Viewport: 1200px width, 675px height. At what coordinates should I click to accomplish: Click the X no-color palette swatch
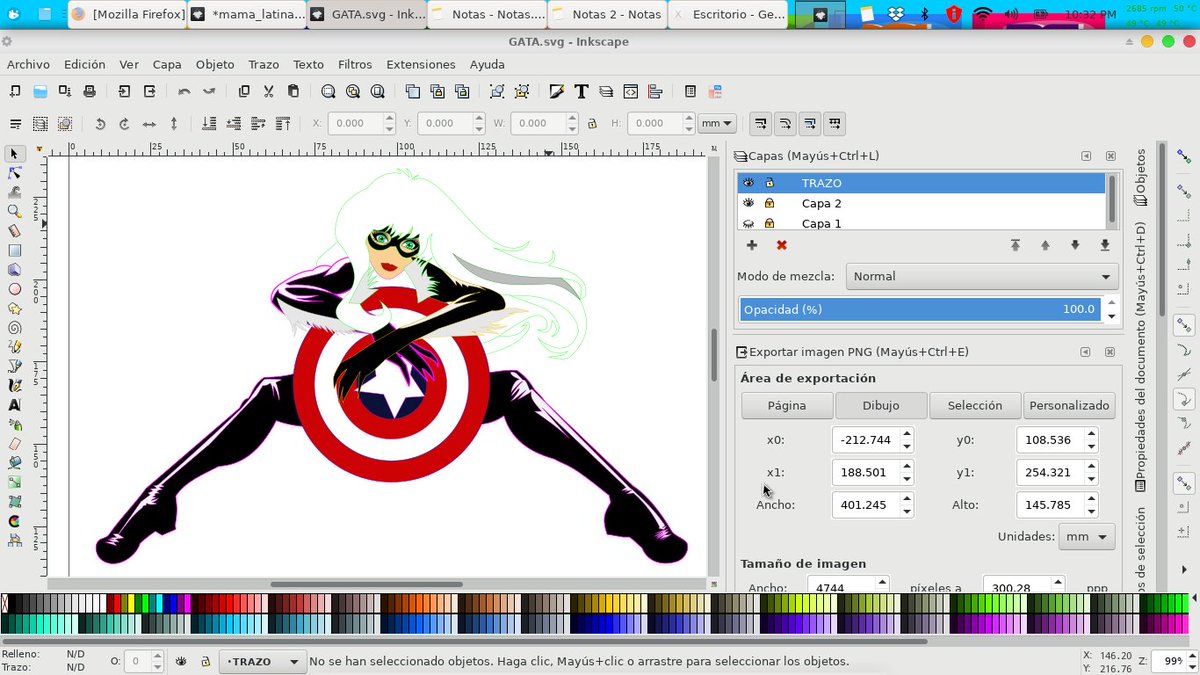5,603
